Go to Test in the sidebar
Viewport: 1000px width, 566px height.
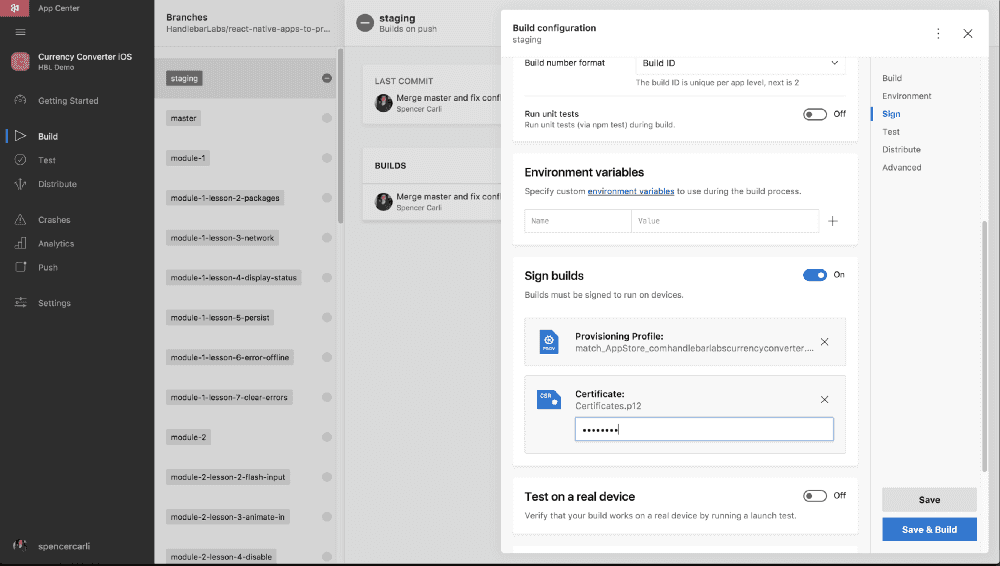pyautogui.click(x=47, y=160)
